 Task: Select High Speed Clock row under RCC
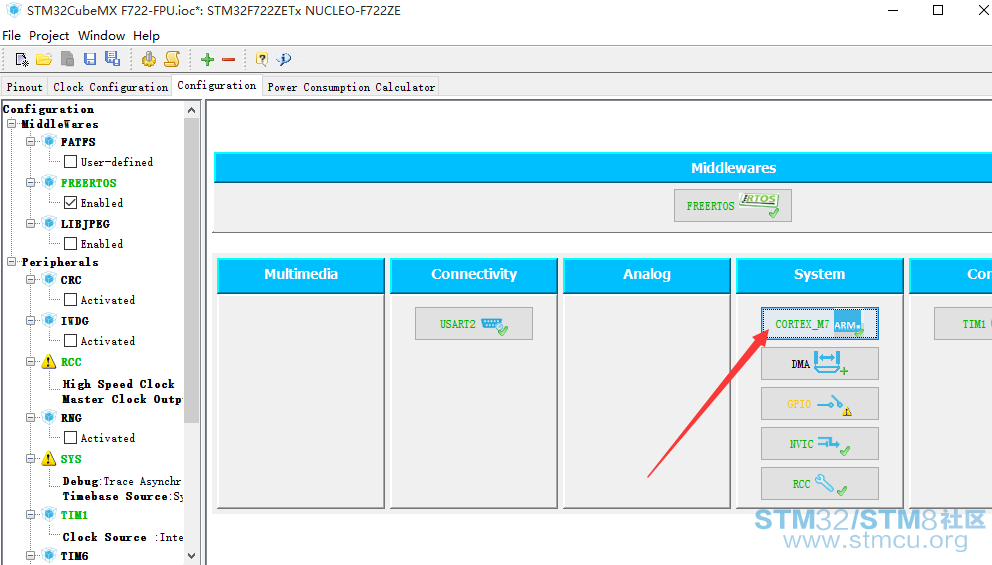click(118, 384)
